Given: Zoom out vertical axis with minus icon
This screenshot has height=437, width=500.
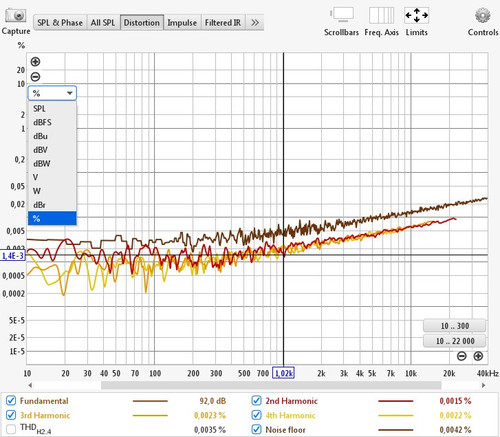Looking at the screenshot, I should [35, 77].
